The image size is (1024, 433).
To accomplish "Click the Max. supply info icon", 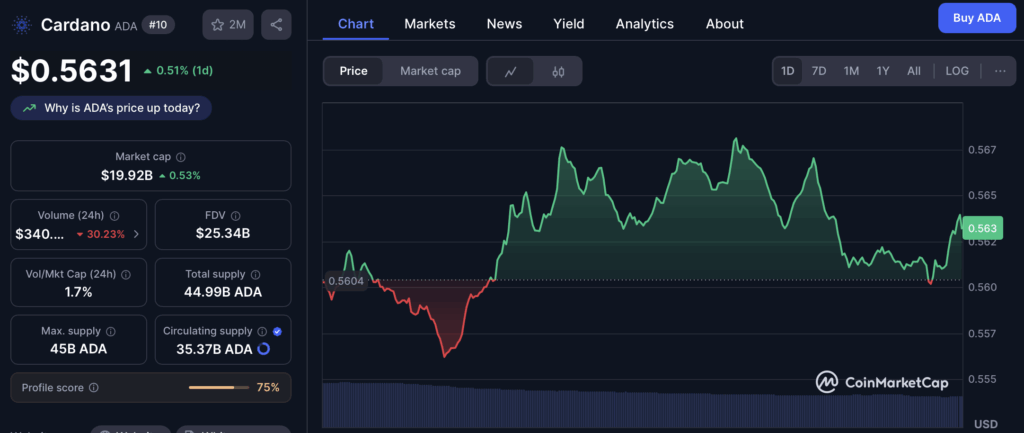I will pyautogui.click(x=111, y=331).
